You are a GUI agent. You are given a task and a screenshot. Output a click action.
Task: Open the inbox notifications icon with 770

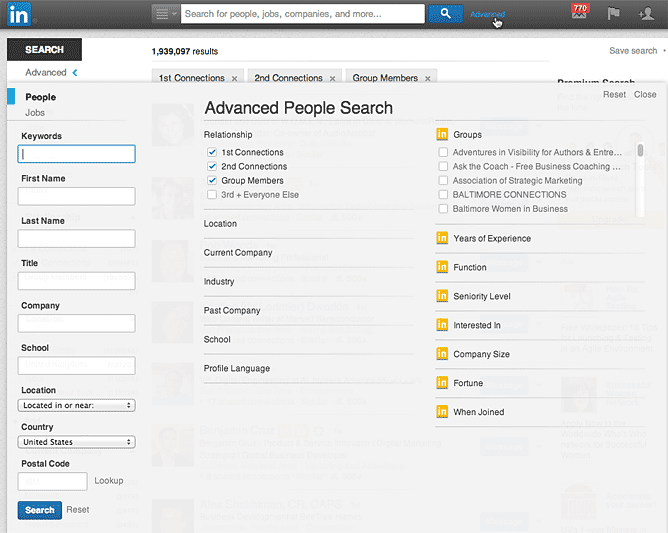tap(579, 12)
